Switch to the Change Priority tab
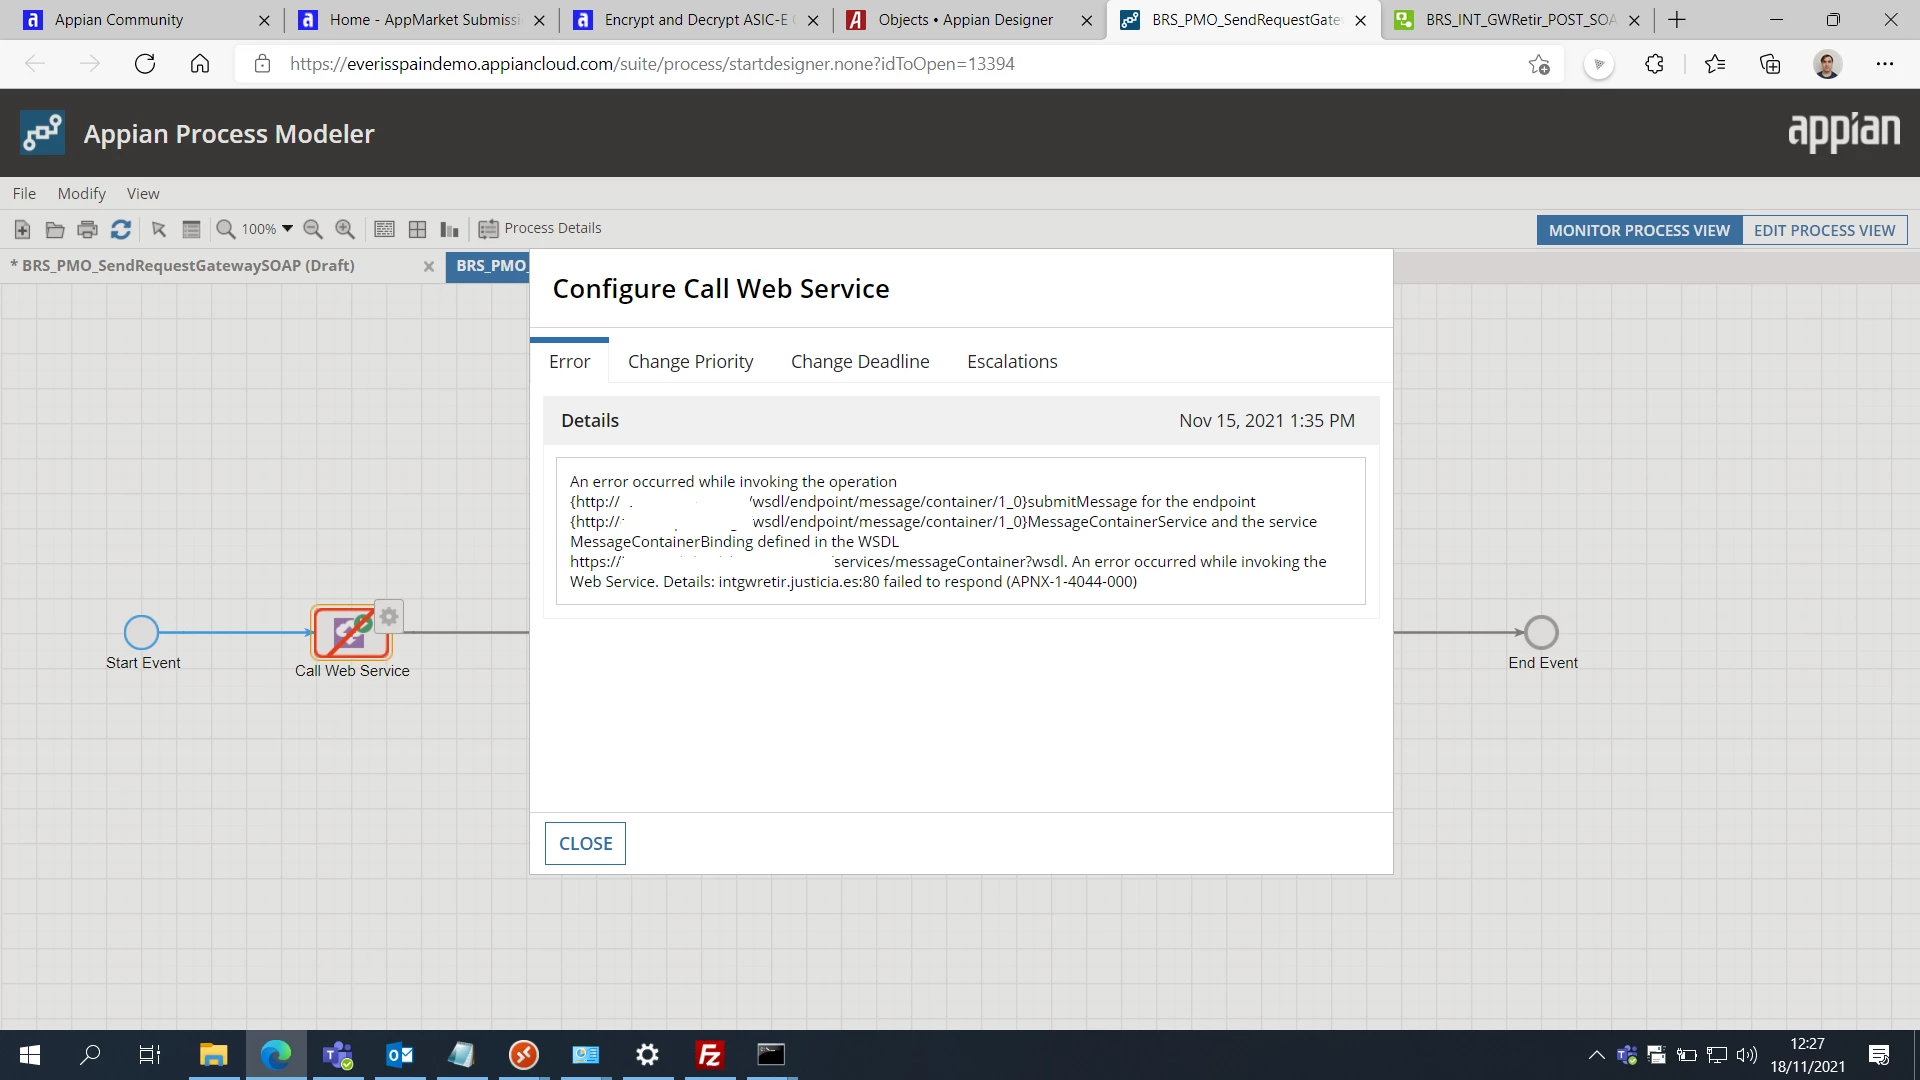Viewport: 1920px width, 1080px height. point(691,362)
